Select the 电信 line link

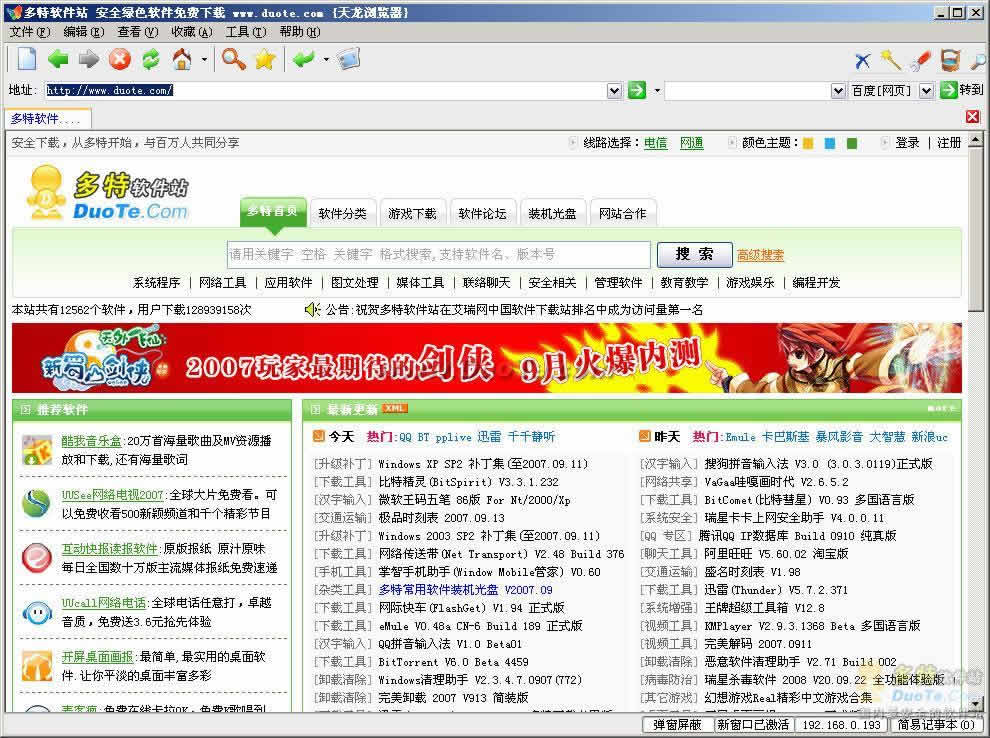[x=655, y=143]
